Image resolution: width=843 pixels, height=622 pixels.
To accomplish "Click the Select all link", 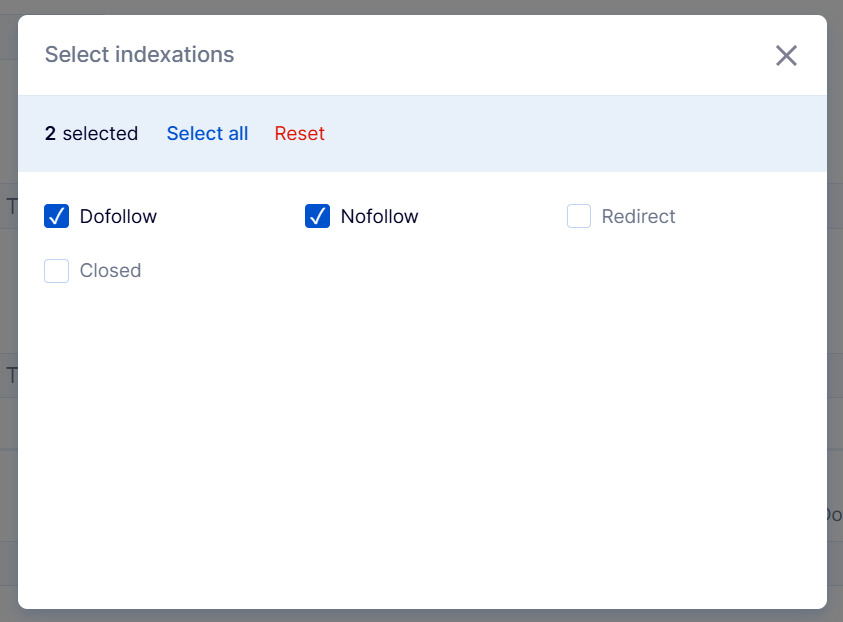I will (x=207, y=134).
